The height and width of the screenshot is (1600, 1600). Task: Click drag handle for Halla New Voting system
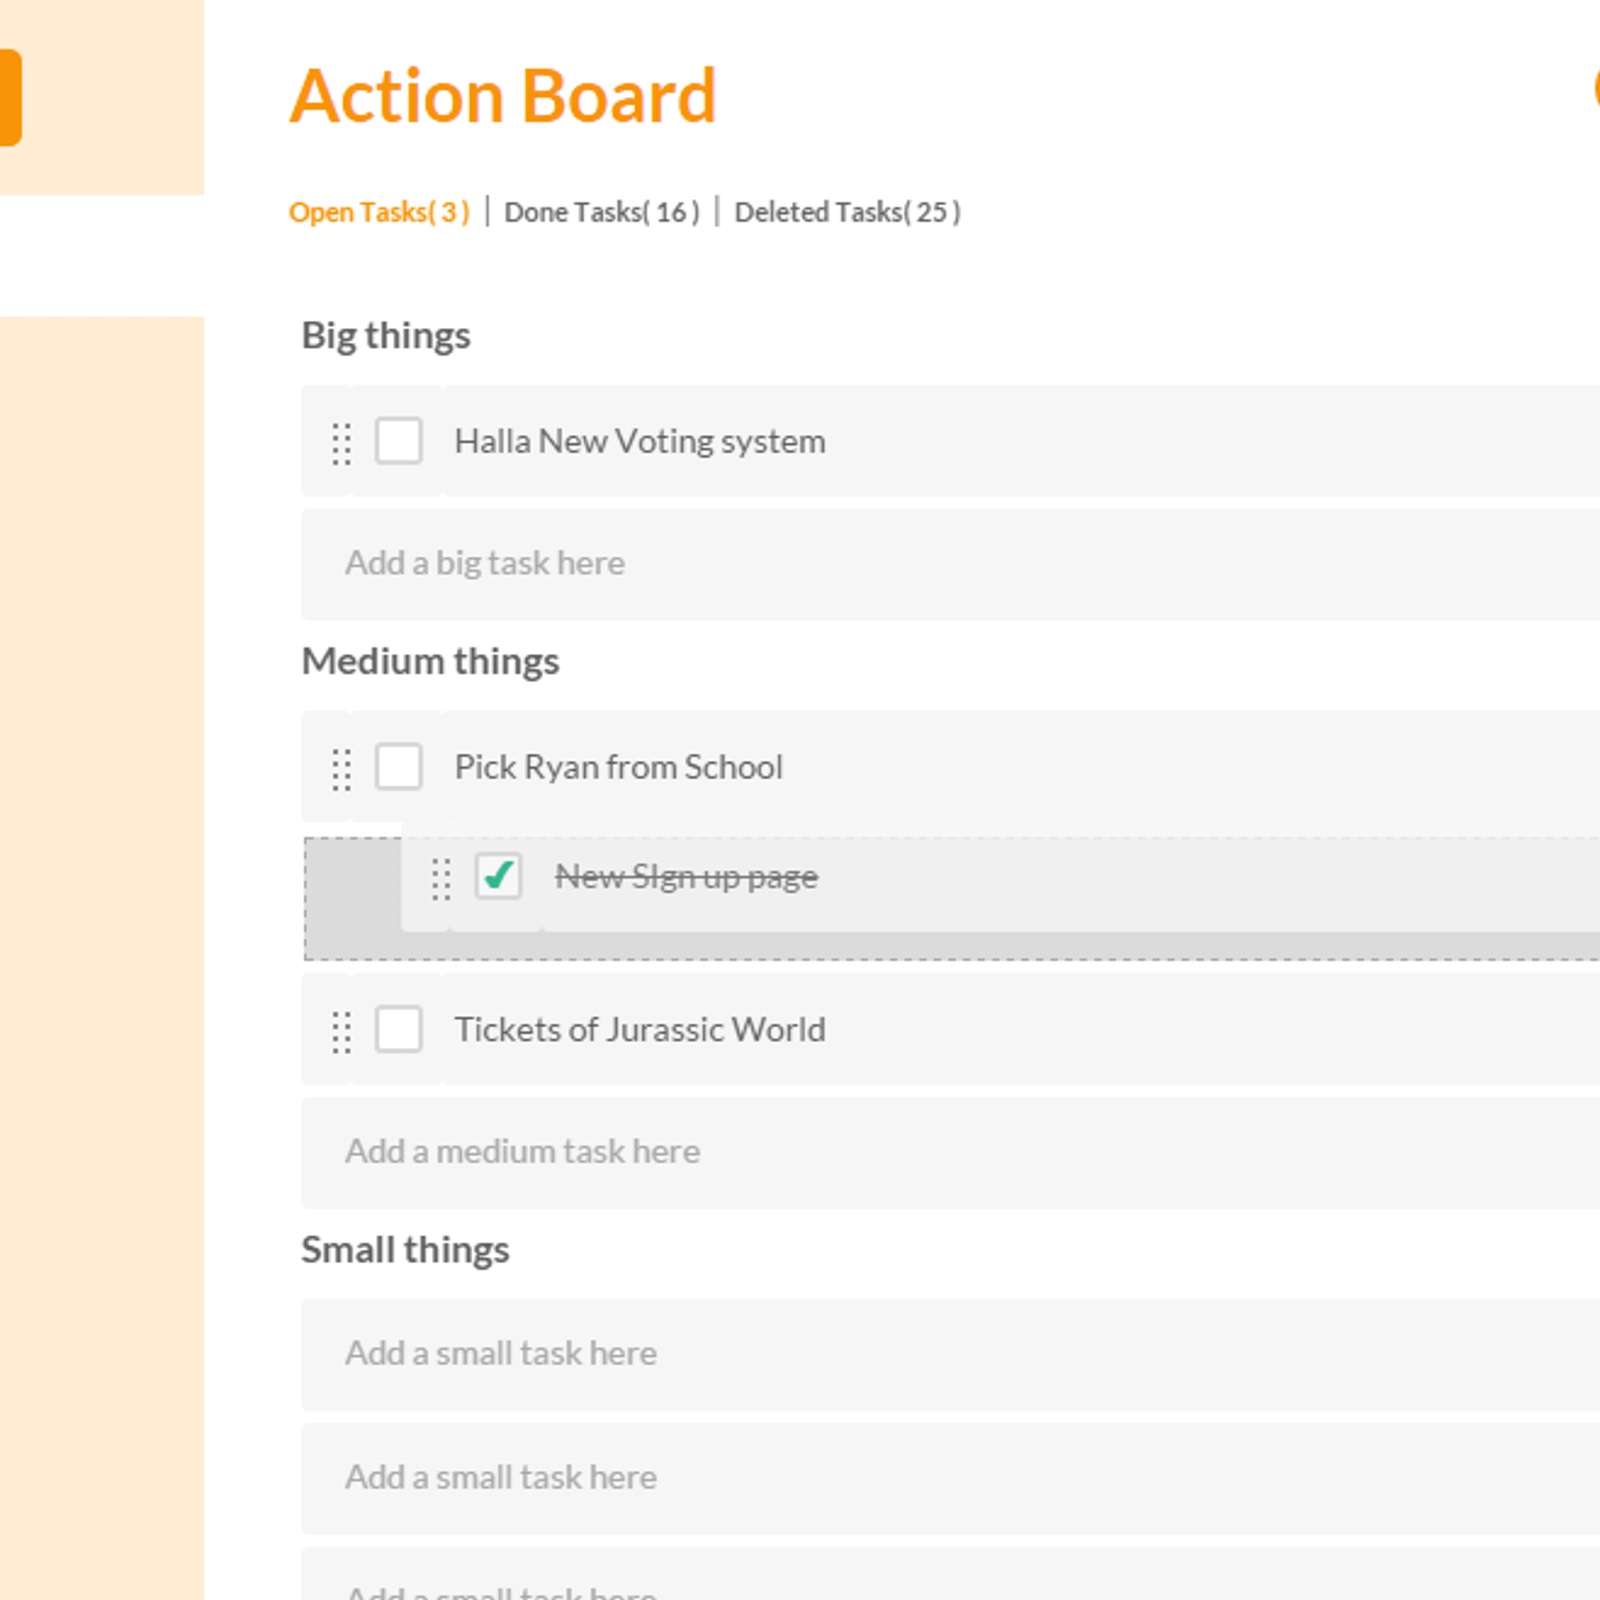click(x=341, y=443)
